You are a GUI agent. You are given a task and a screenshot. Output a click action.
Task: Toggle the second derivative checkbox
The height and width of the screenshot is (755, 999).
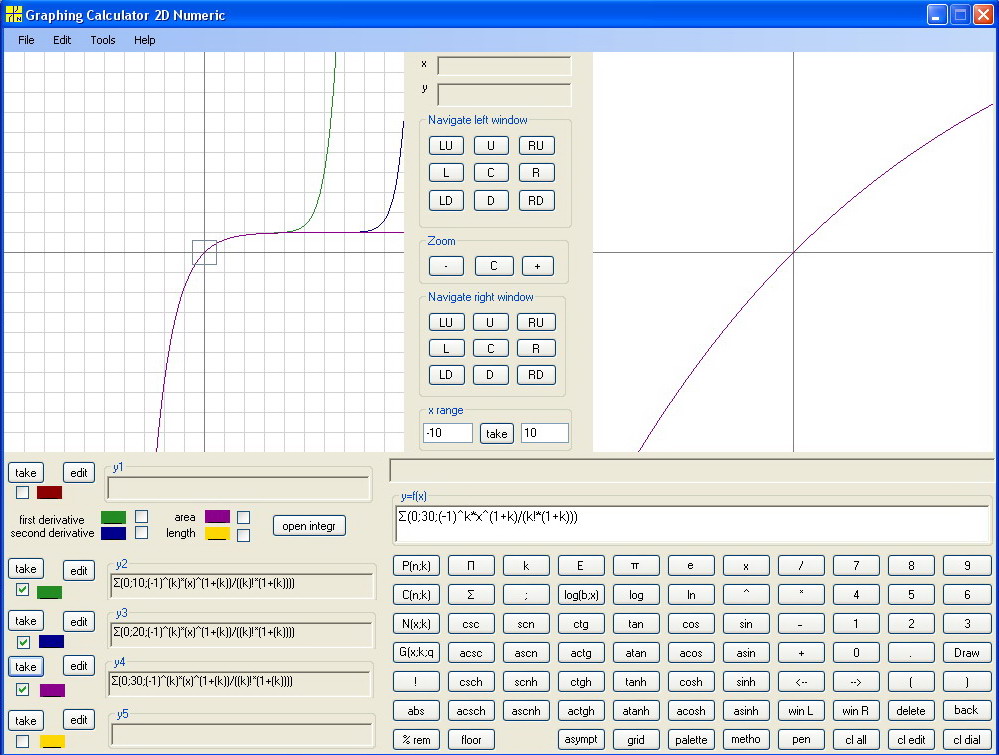[x=141, y=532]
